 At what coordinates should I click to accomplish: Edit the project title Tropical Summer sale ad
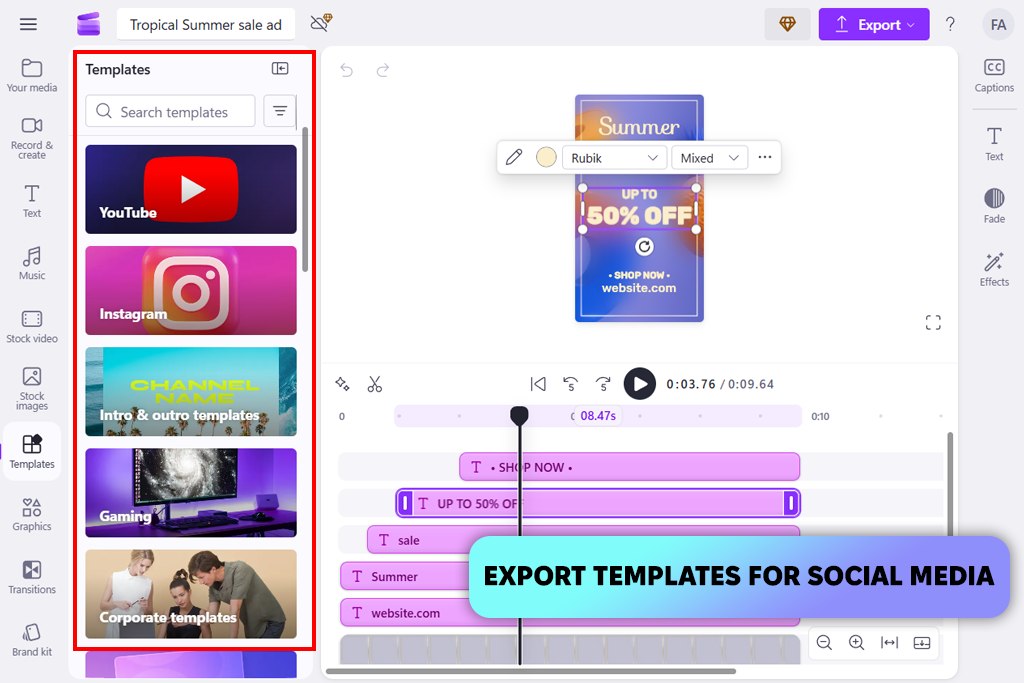206,25
